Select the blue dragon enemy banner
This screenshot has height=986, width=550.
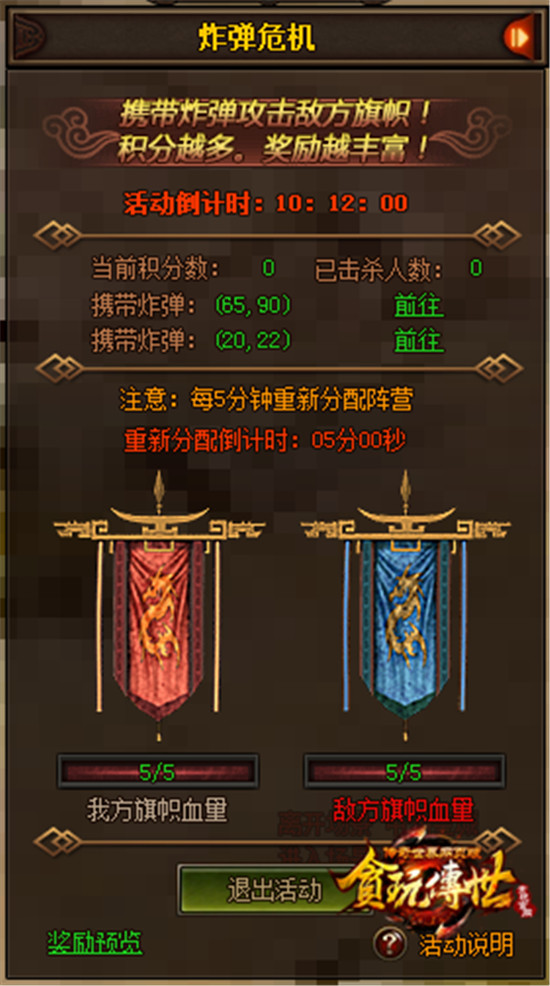pos(405,606)
